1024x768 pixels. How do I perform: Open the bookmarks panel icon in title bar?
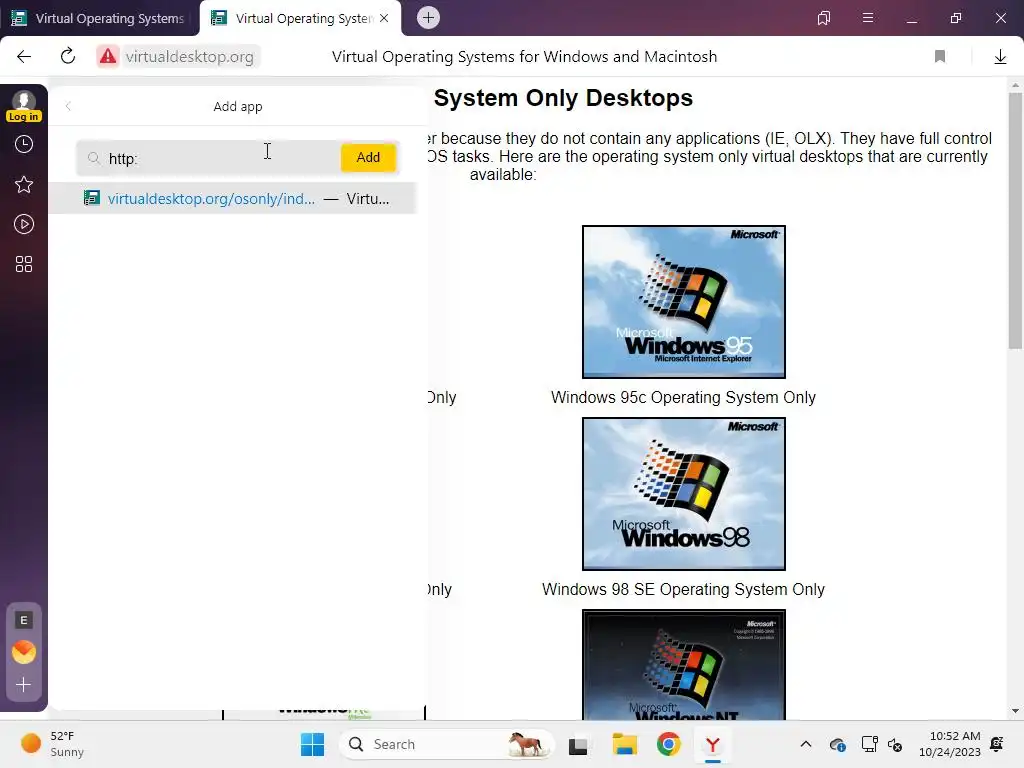pos(824,18)
